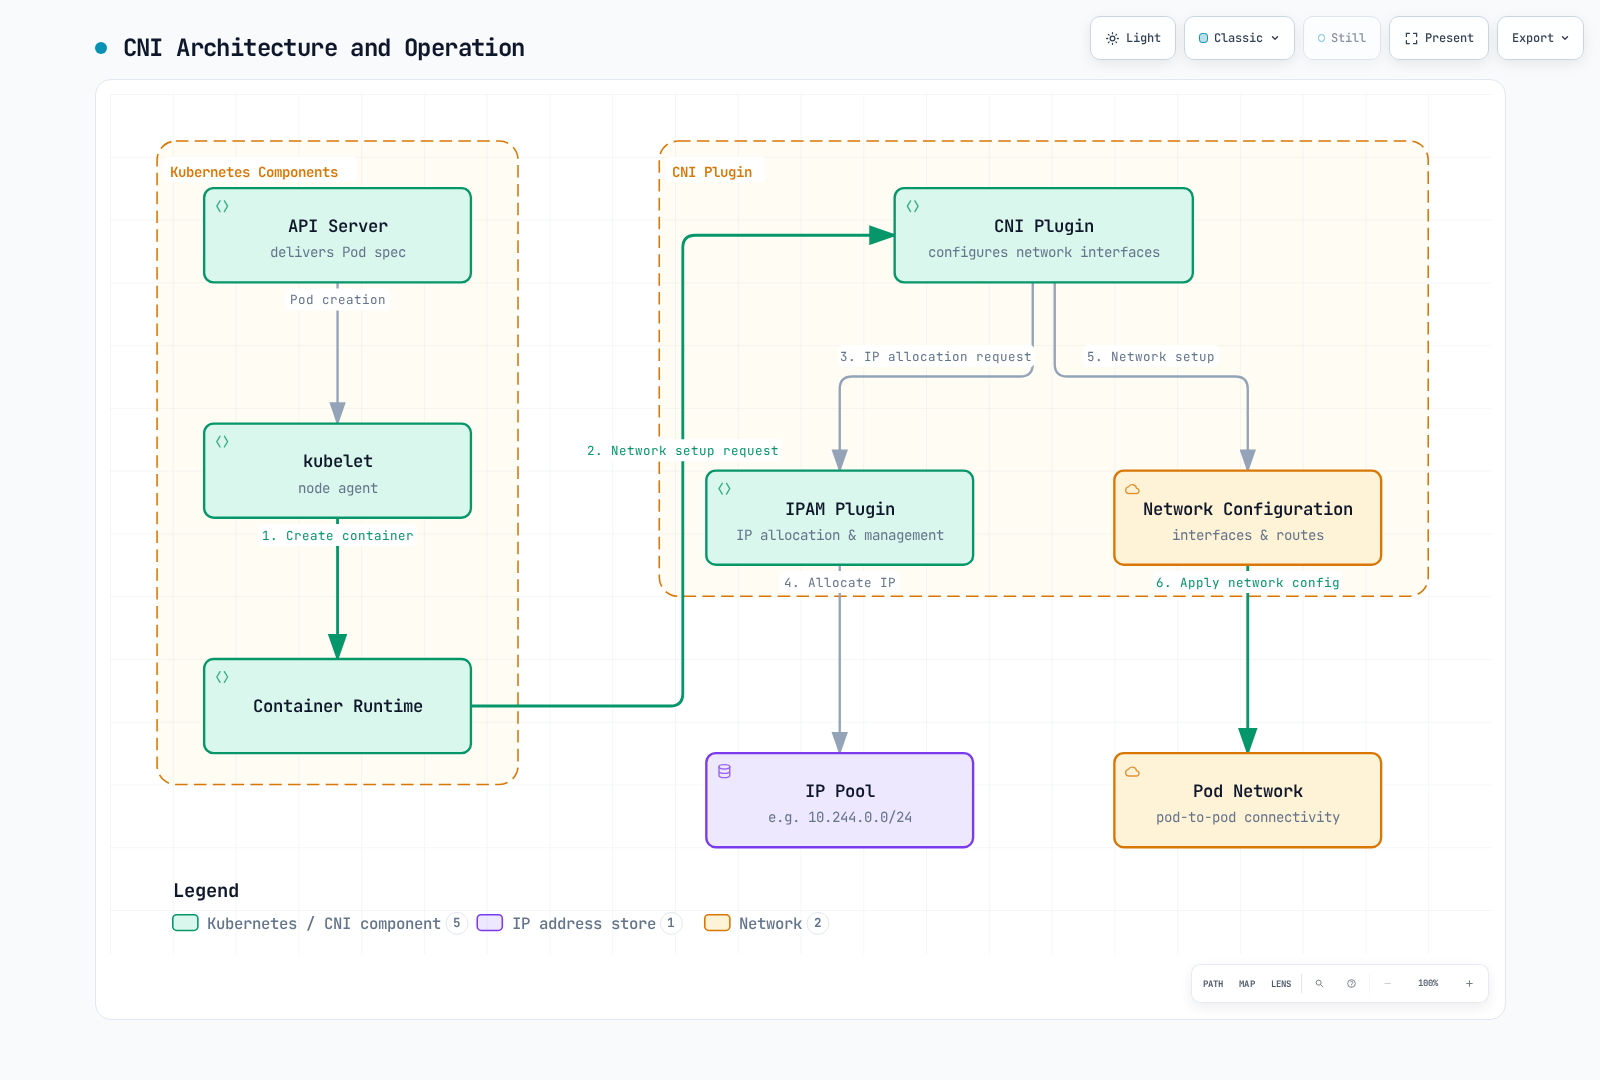Click the orange 'CNI Plugin' group label
The image size is (1600, 1080).
(x=712, y=172)
